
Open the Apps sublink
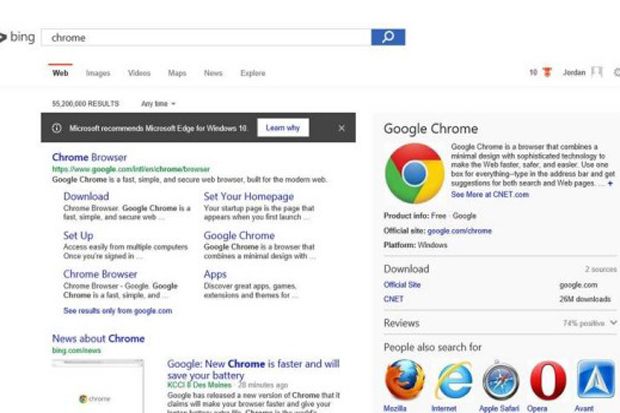(215, 274)
